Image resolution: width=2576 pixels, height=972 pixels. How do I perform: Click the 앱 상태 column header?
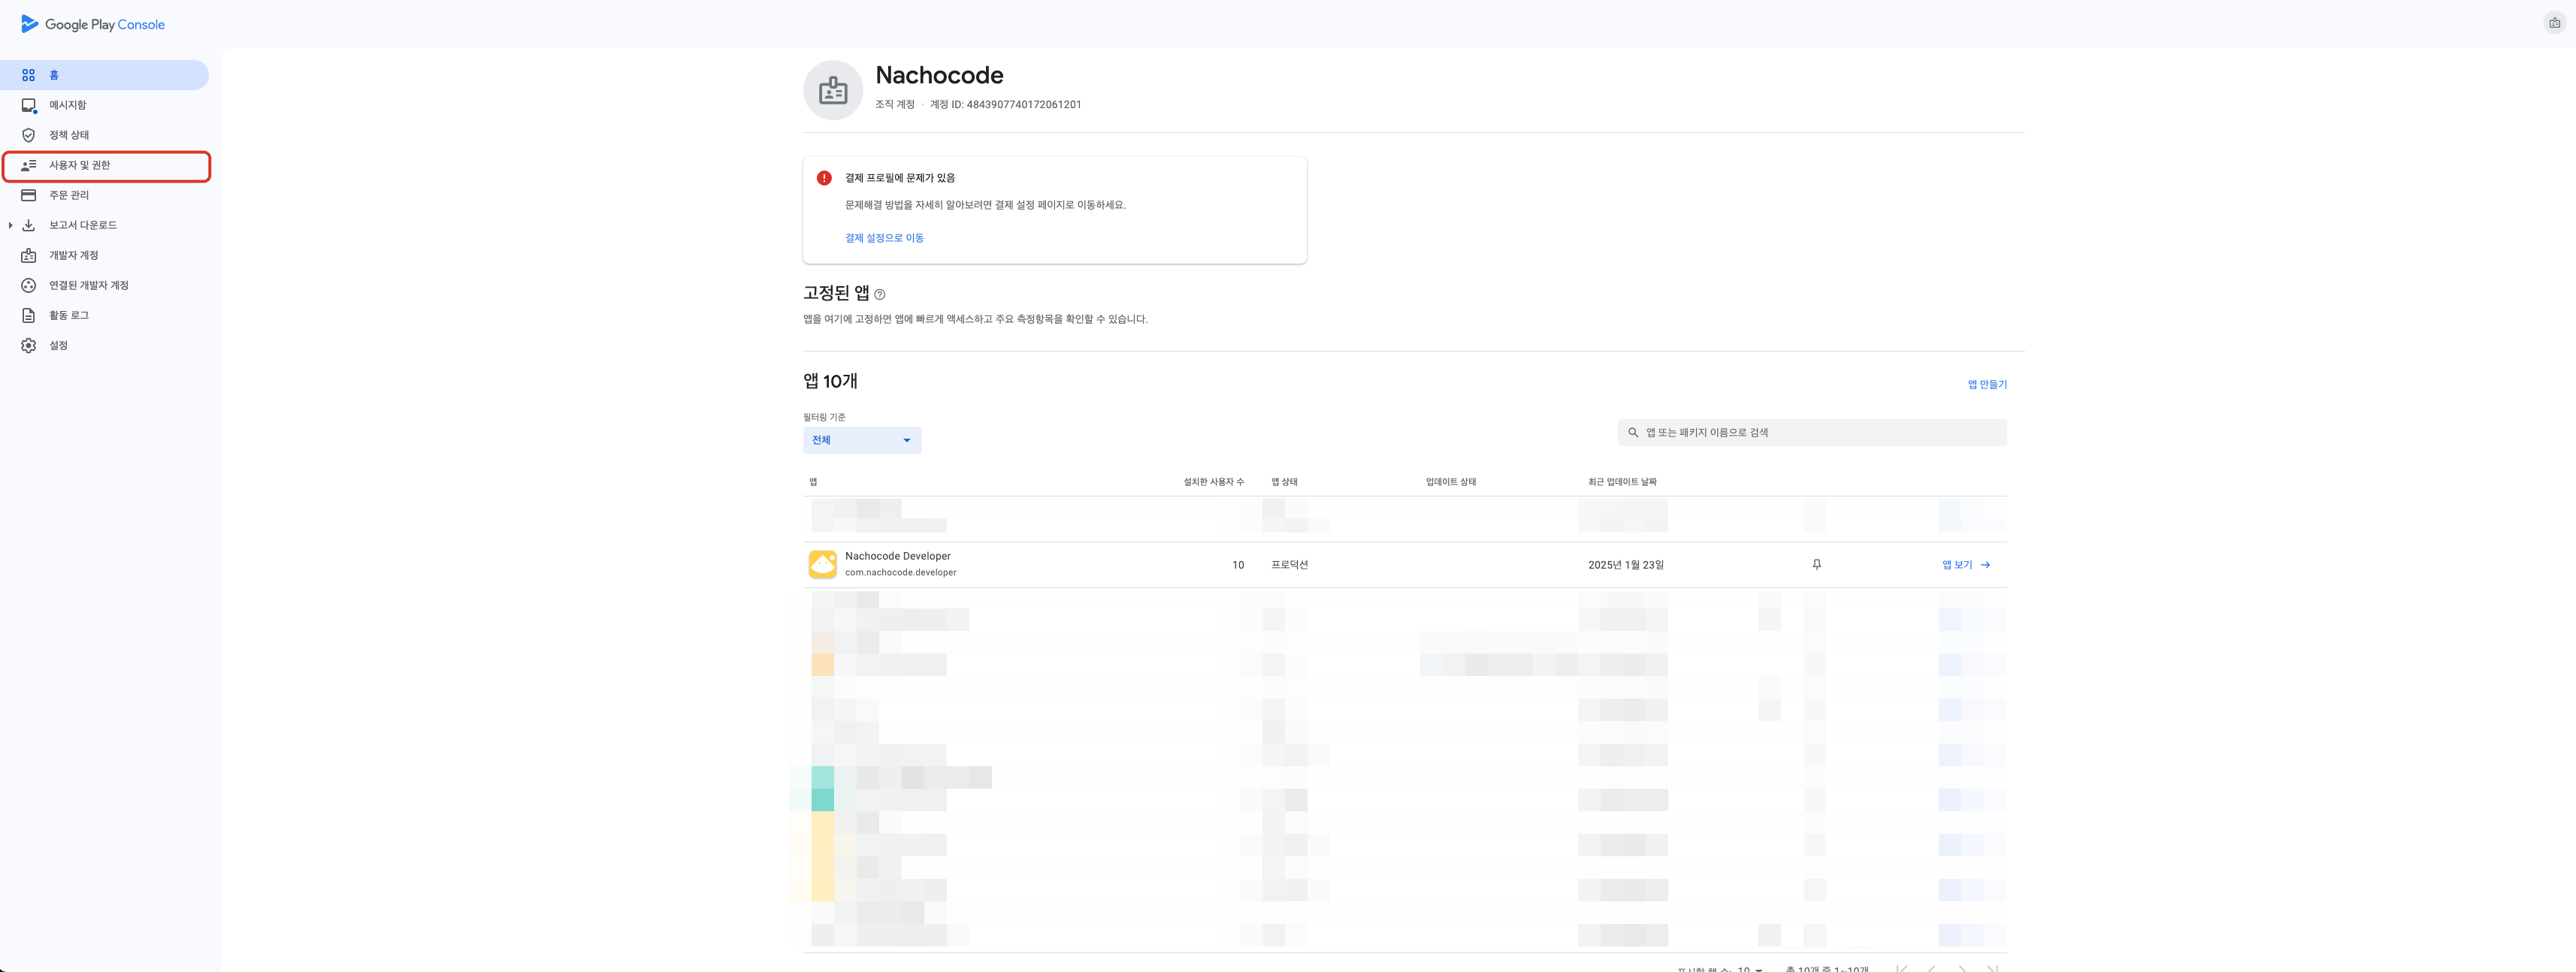(1284, 482)
